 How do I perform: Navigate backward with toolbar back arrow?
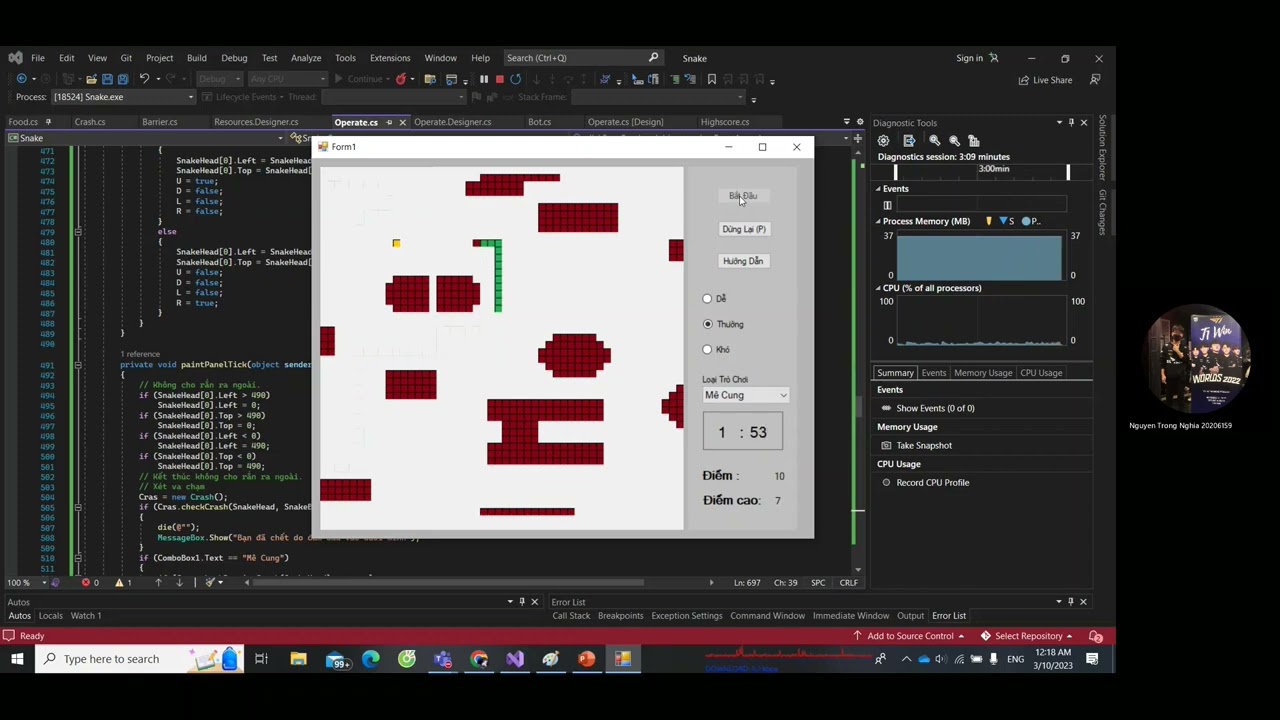tap(22, 79)
